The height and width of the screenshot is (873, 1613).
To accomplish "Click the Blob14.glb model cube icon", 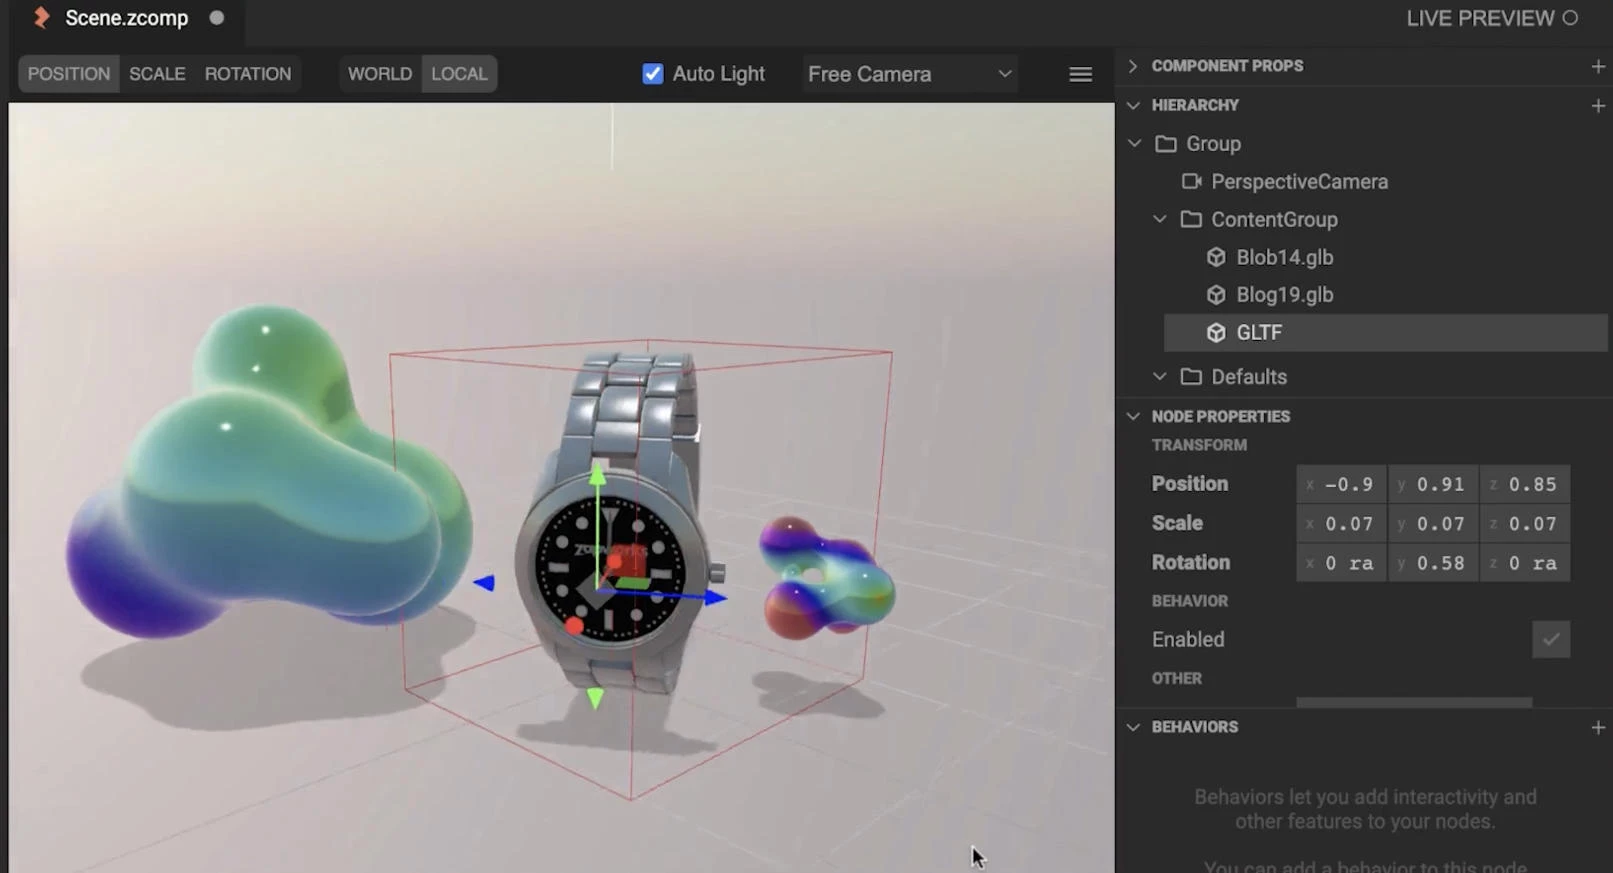I will pyautogui.click(x=1216, y=257).
